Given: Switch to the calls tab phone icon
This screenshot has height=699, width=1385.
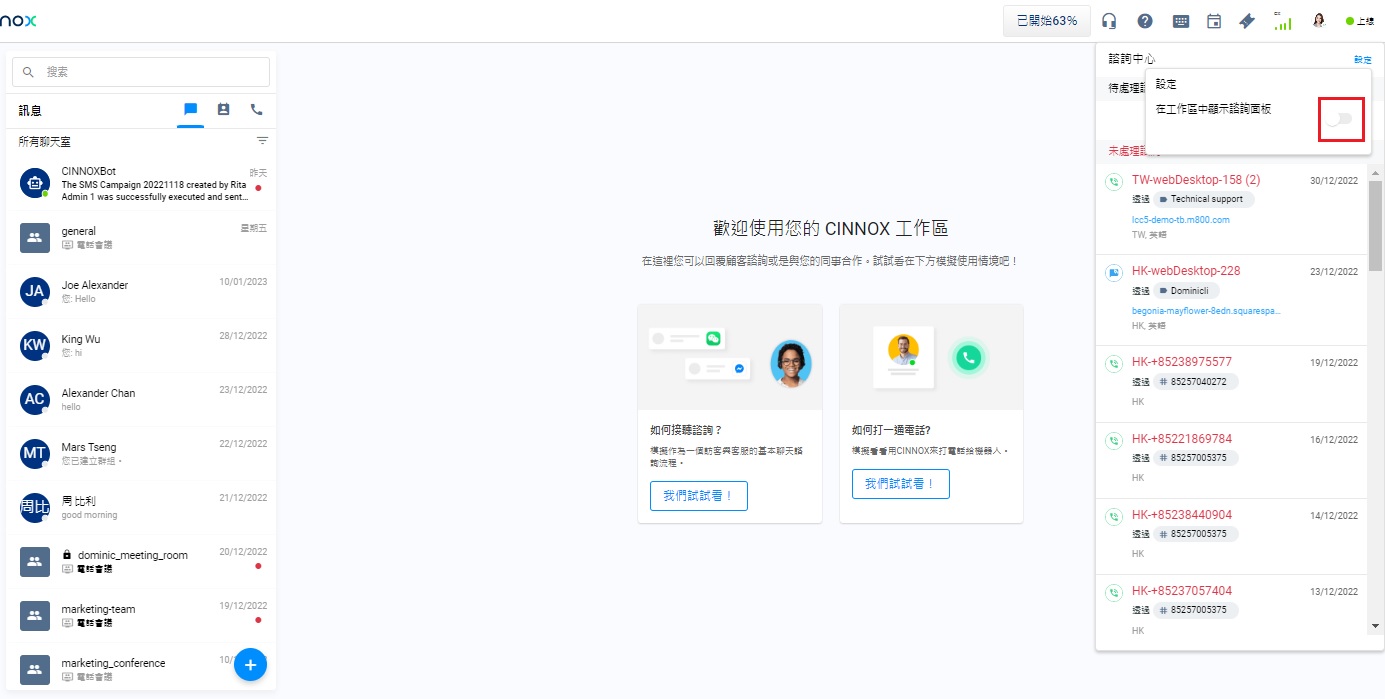Looking at the screenshot, I should (256, 109).
